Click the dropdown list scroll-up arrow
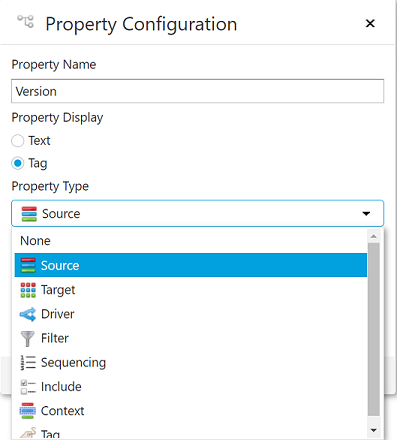 tap(373, 236)
